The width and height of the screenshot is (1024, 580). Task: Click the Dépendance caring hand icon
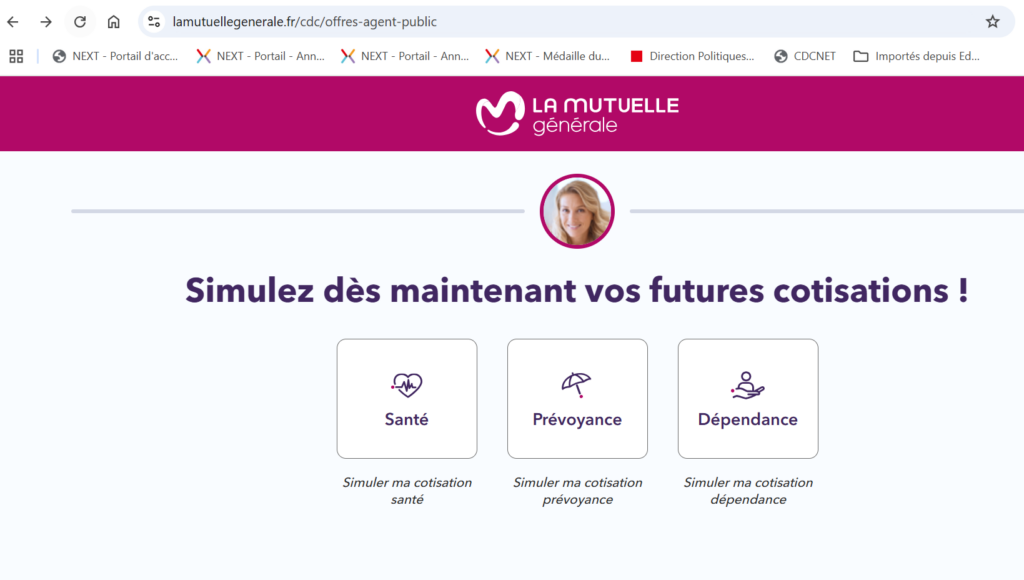point(748,385)
